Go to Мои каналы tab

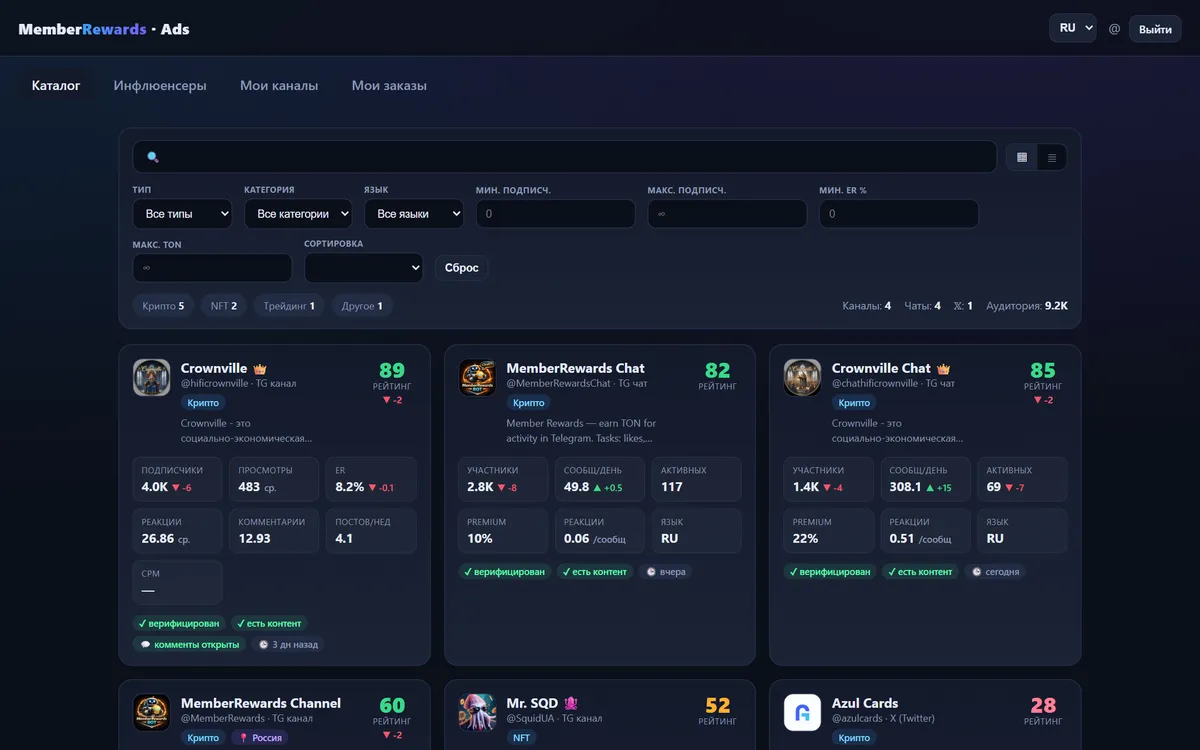[x=279, y=86]
